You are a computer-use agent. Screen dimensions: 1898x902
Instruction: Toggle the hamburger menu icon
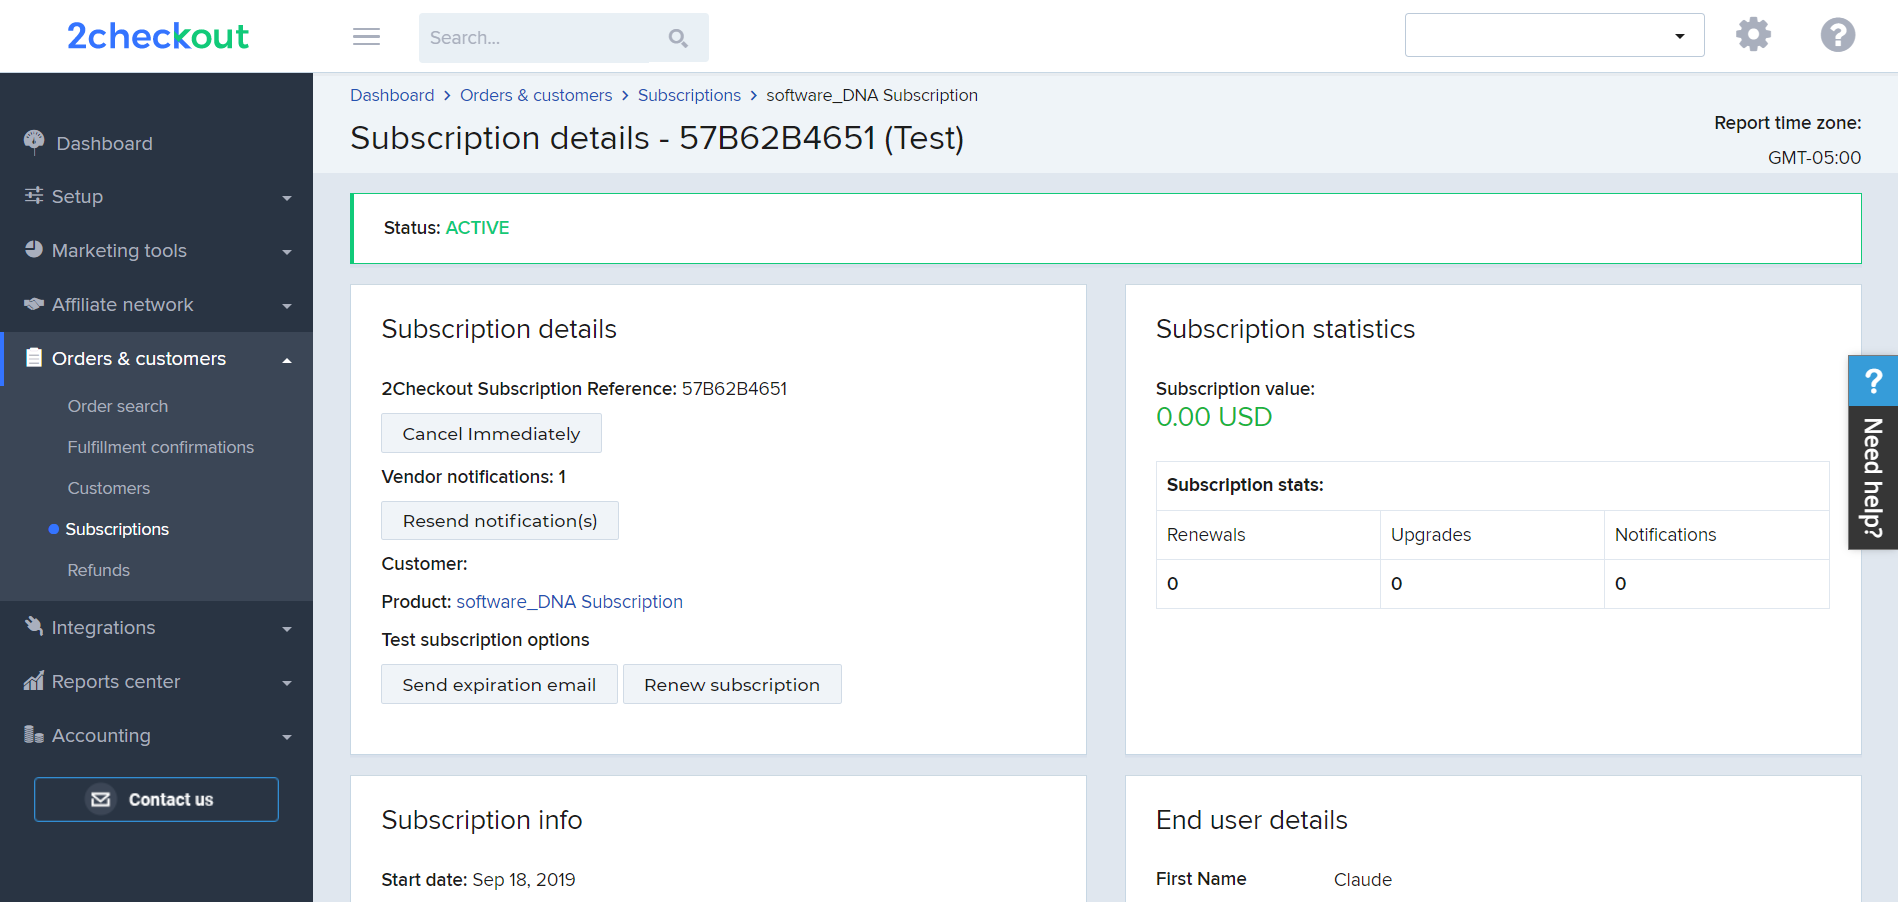(x=367, y=37)
